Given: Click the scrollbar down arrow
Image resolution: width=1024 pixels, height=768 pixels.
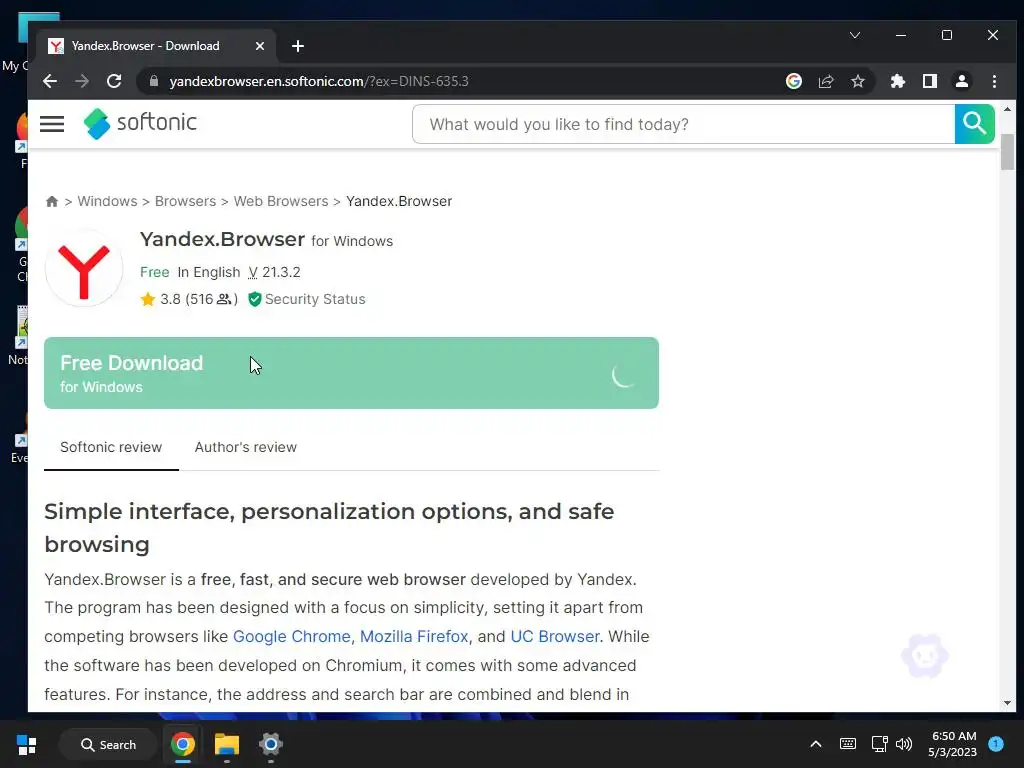Looking at the screenshot, I should [1007, 703].
